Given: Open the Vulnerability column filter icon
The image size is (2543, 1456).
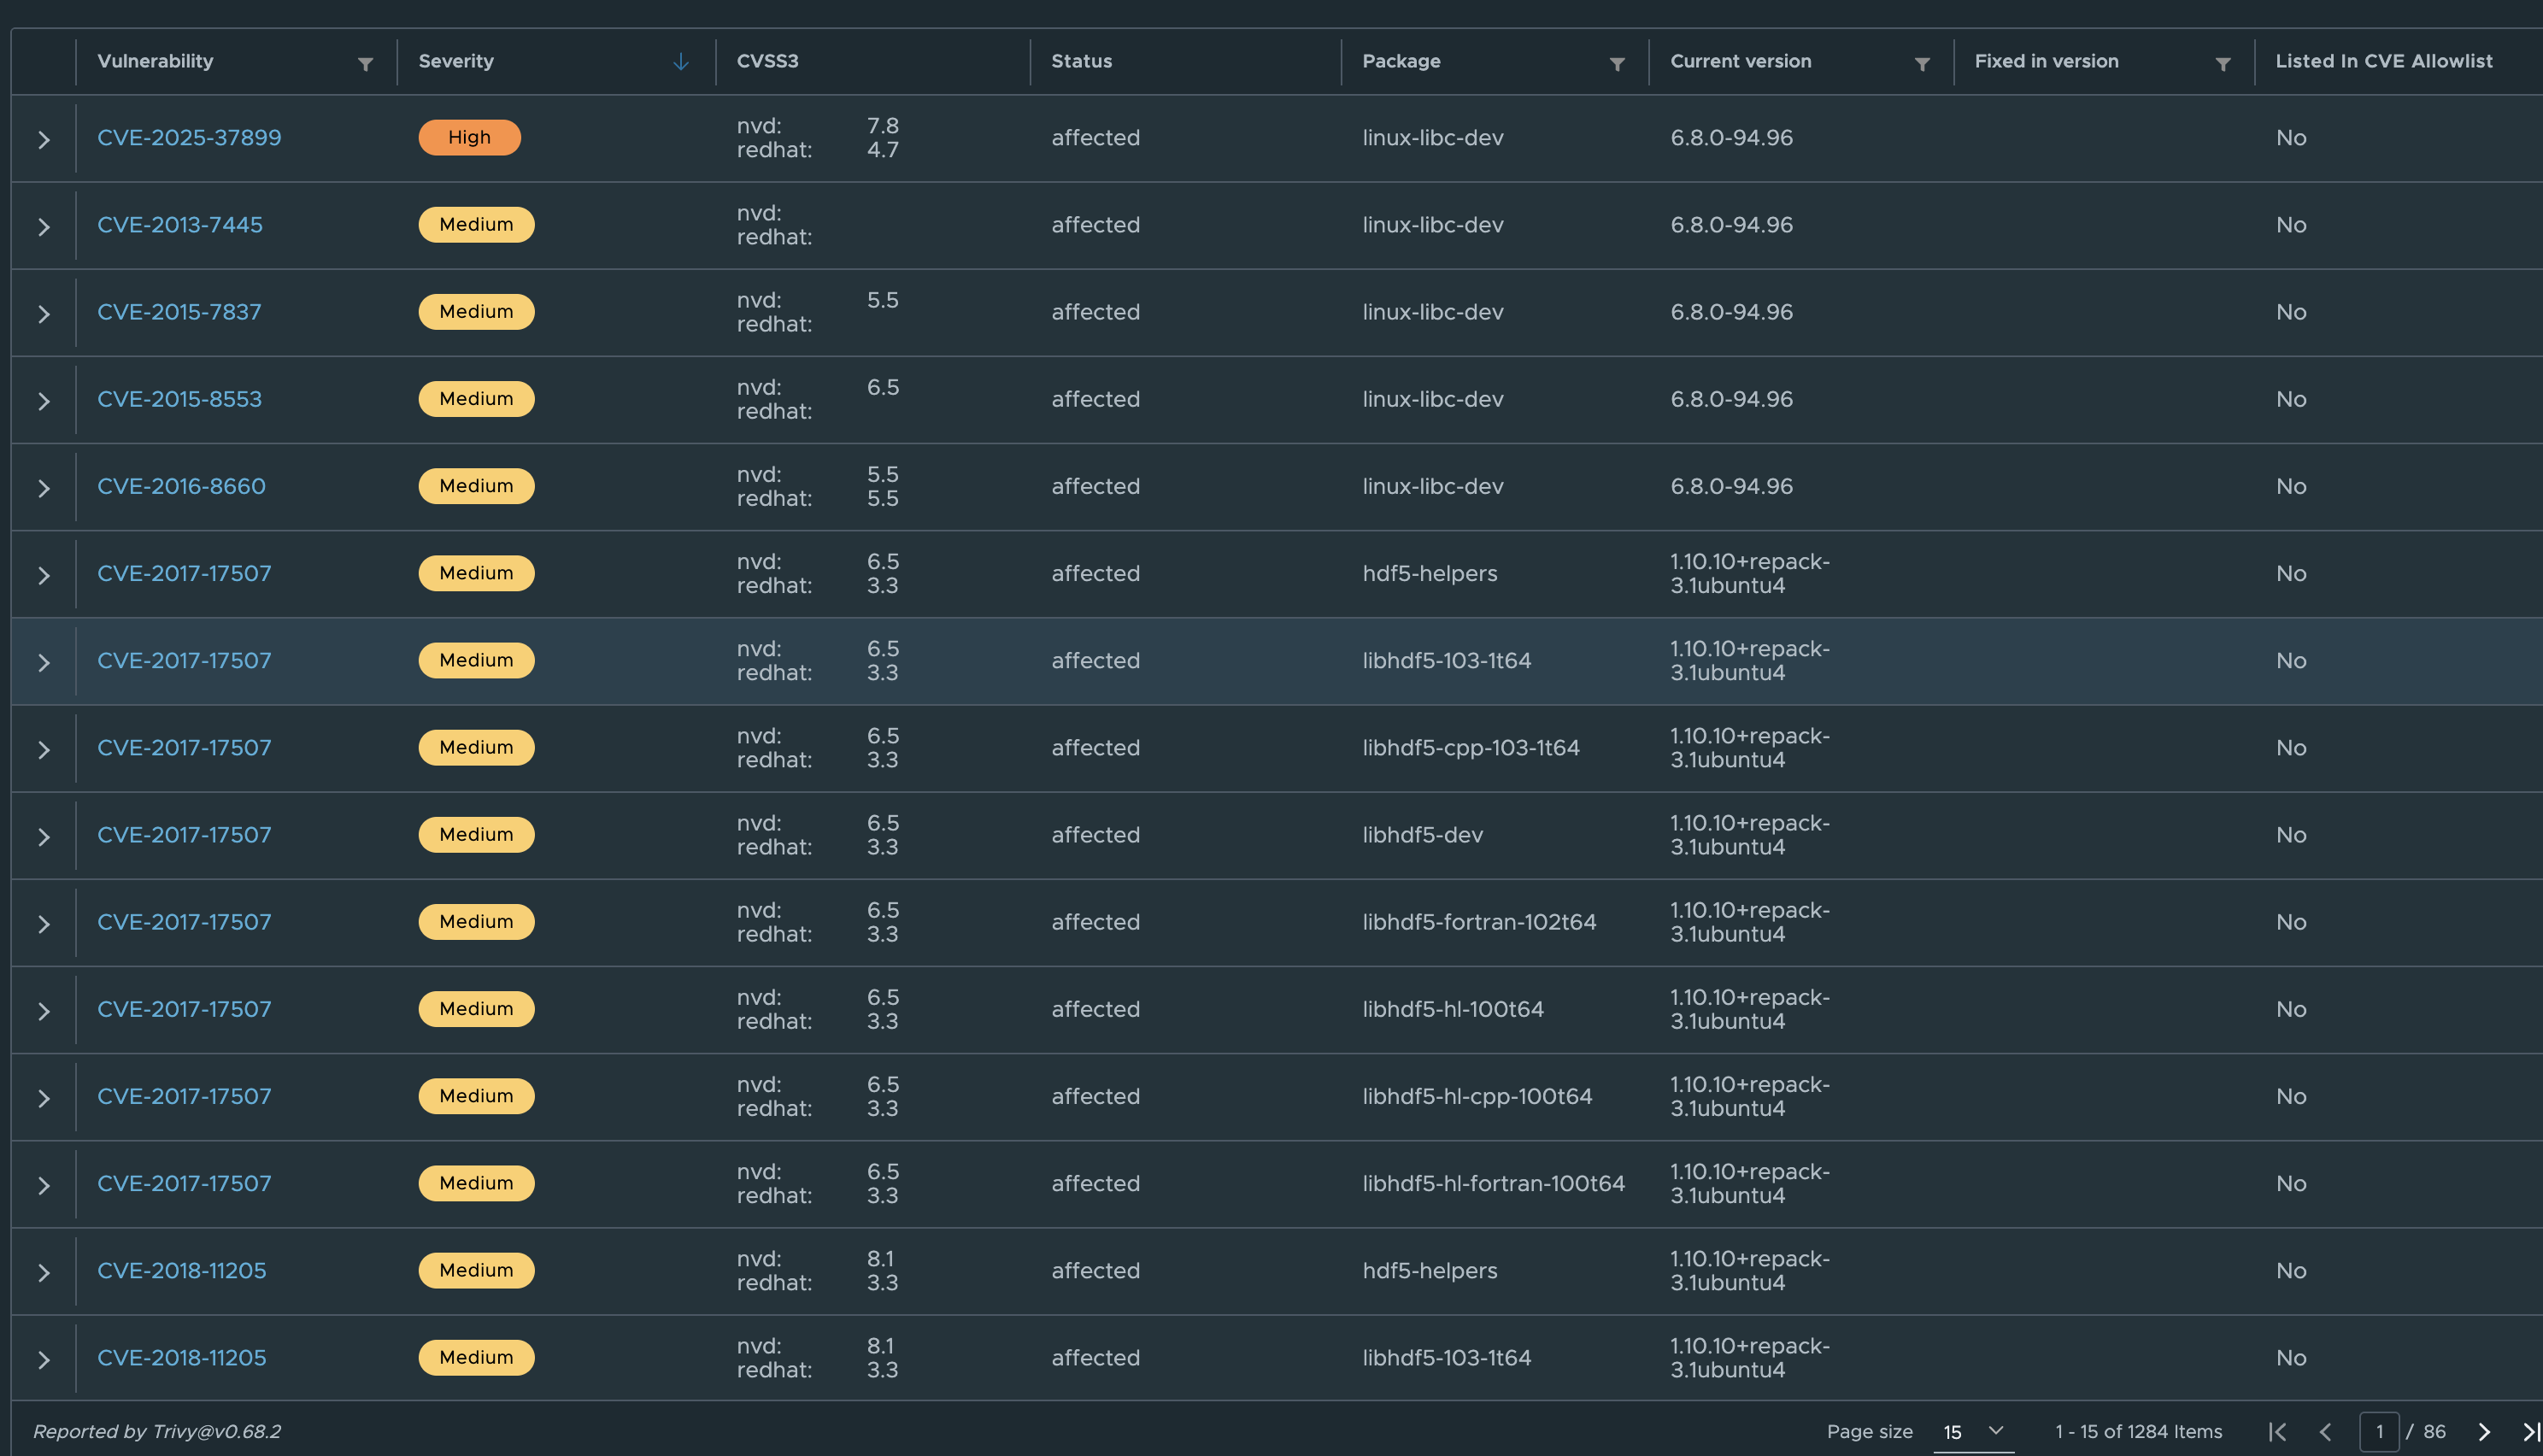Looking at the screenshot, I should [366, 64].
